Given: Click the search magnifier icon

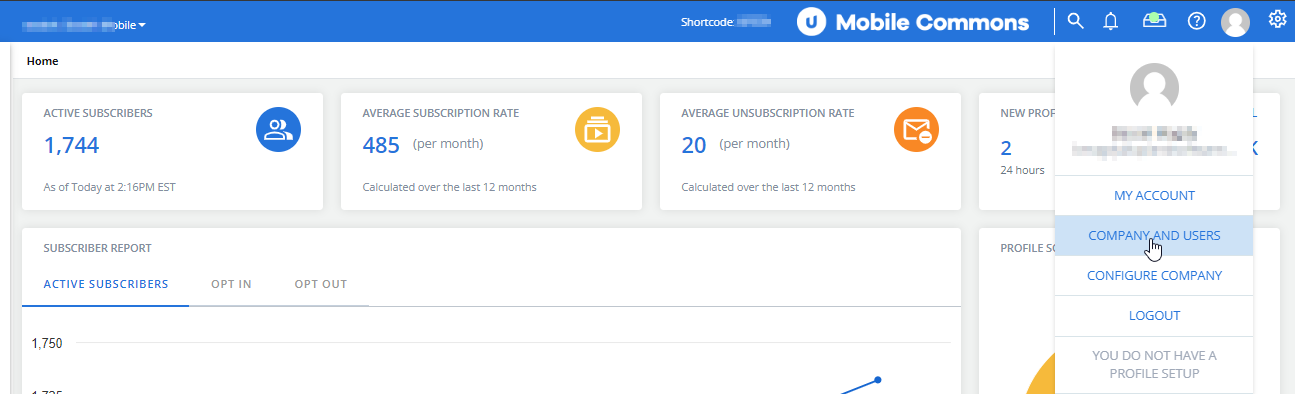Looking at the screenshot, I should (x=1075, y=20).
